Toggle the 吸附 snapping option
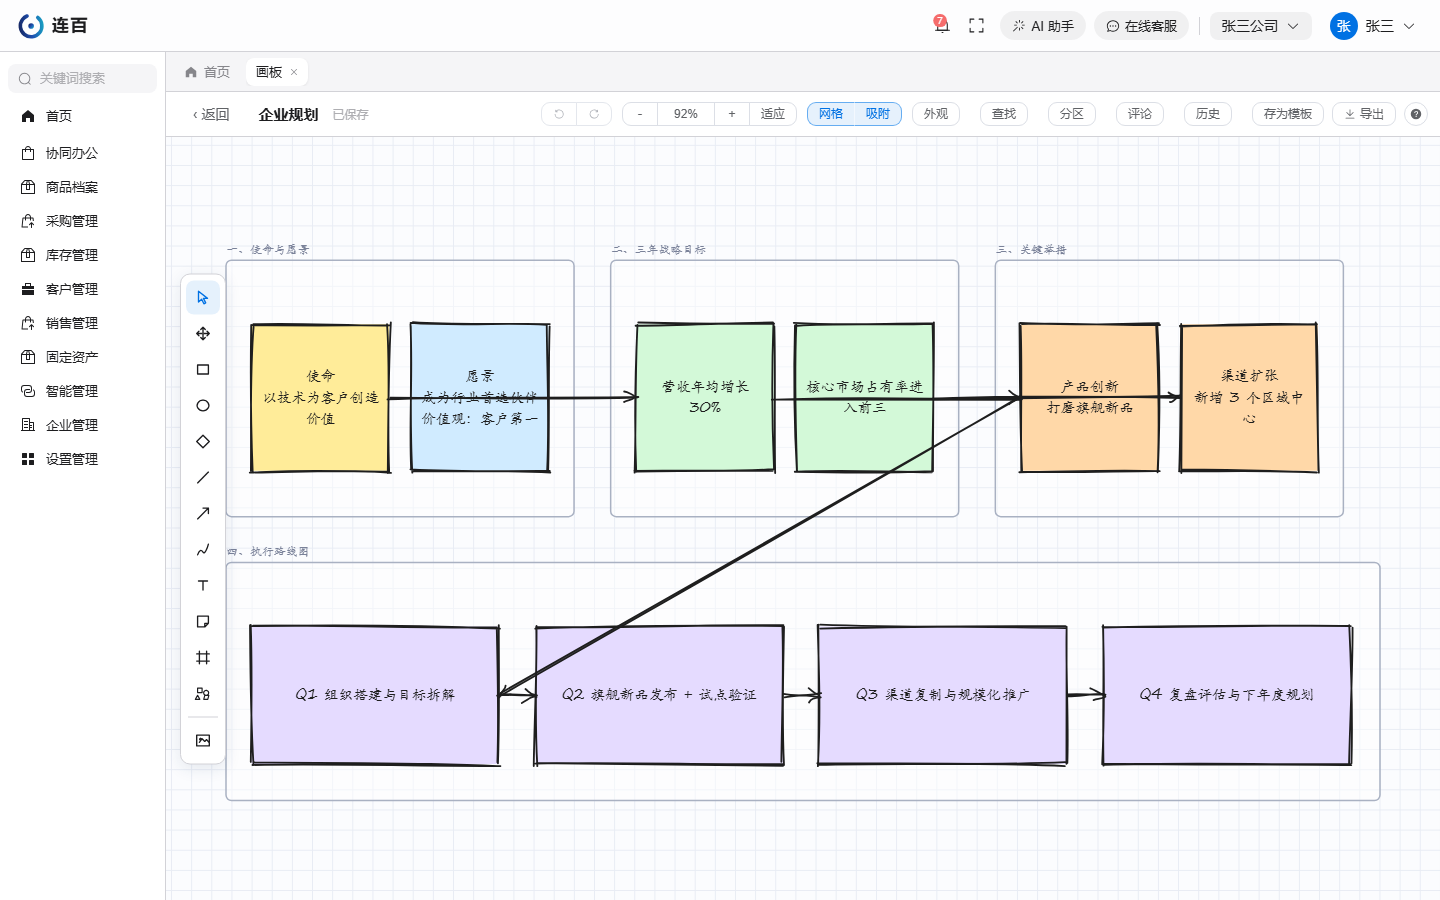The width and height of the screenshot is (1440, 900). point(878,114)
